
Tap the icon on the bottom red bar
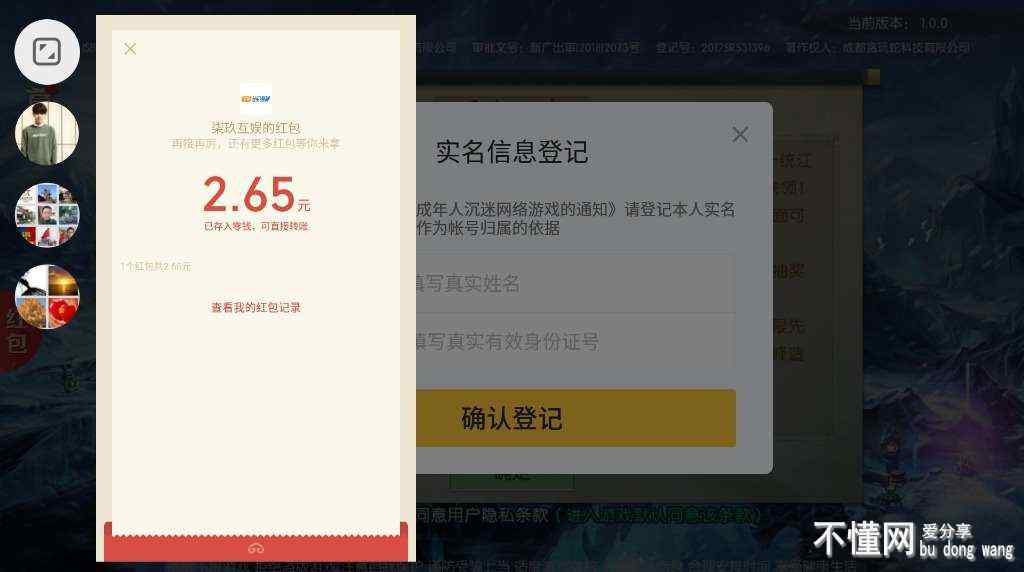click(256, 548)
